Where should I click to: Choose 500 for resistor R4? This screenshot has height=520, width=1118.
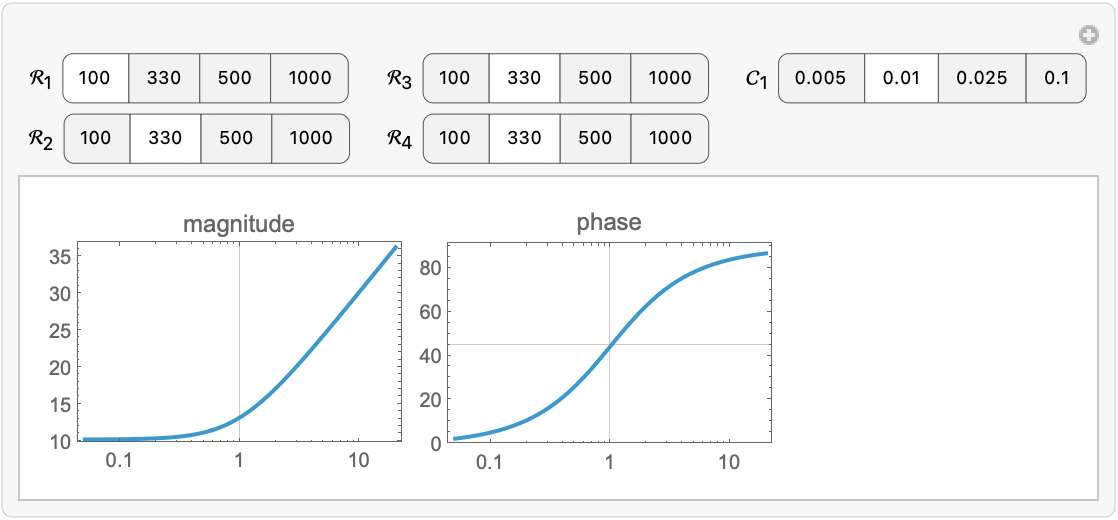595,138
